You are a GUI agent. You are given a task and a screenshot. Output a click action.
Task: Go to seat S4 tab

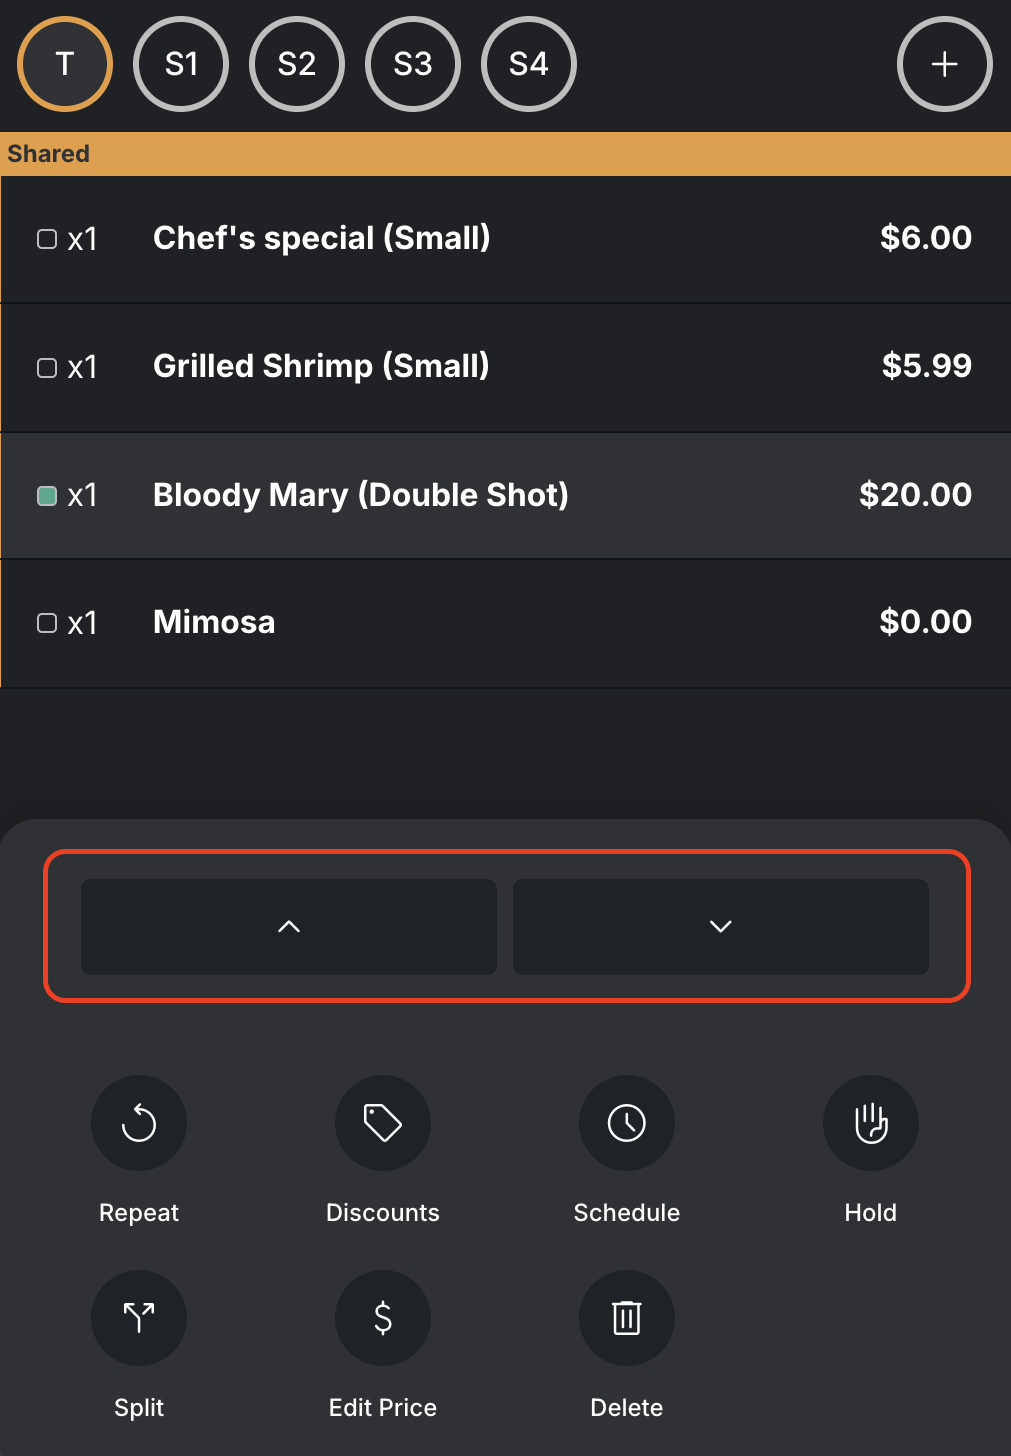point(529,64)
